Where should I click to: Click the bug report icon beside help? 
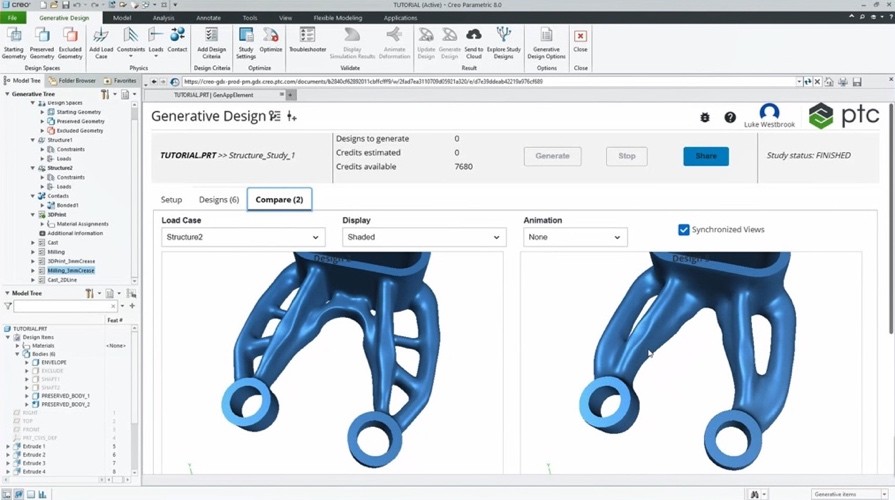[705, 117]
